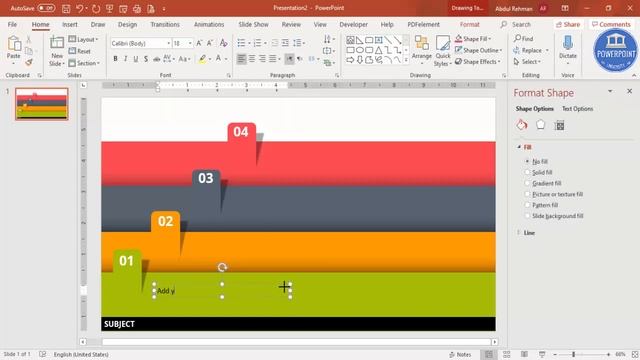640x360 pixels.
Task: Select Solid fill option
Action: 538,173
